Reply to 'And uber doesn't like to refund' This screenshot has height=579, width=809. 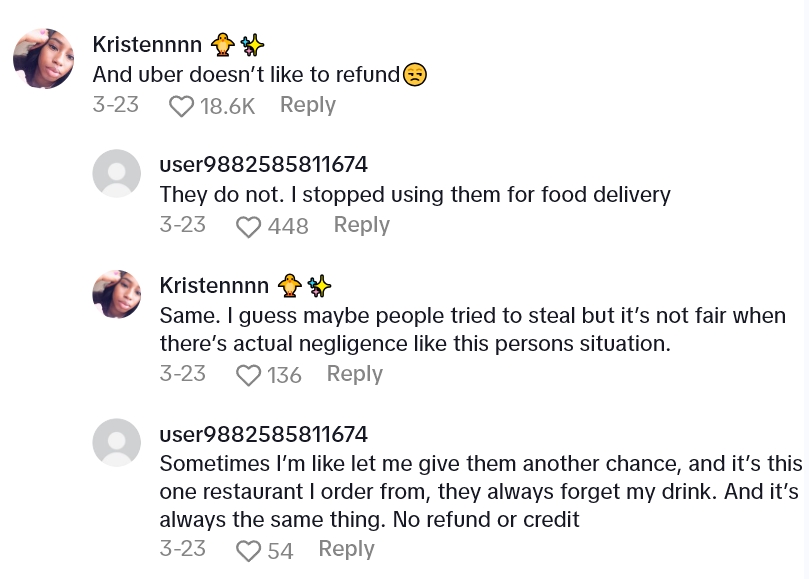(307, 105)
